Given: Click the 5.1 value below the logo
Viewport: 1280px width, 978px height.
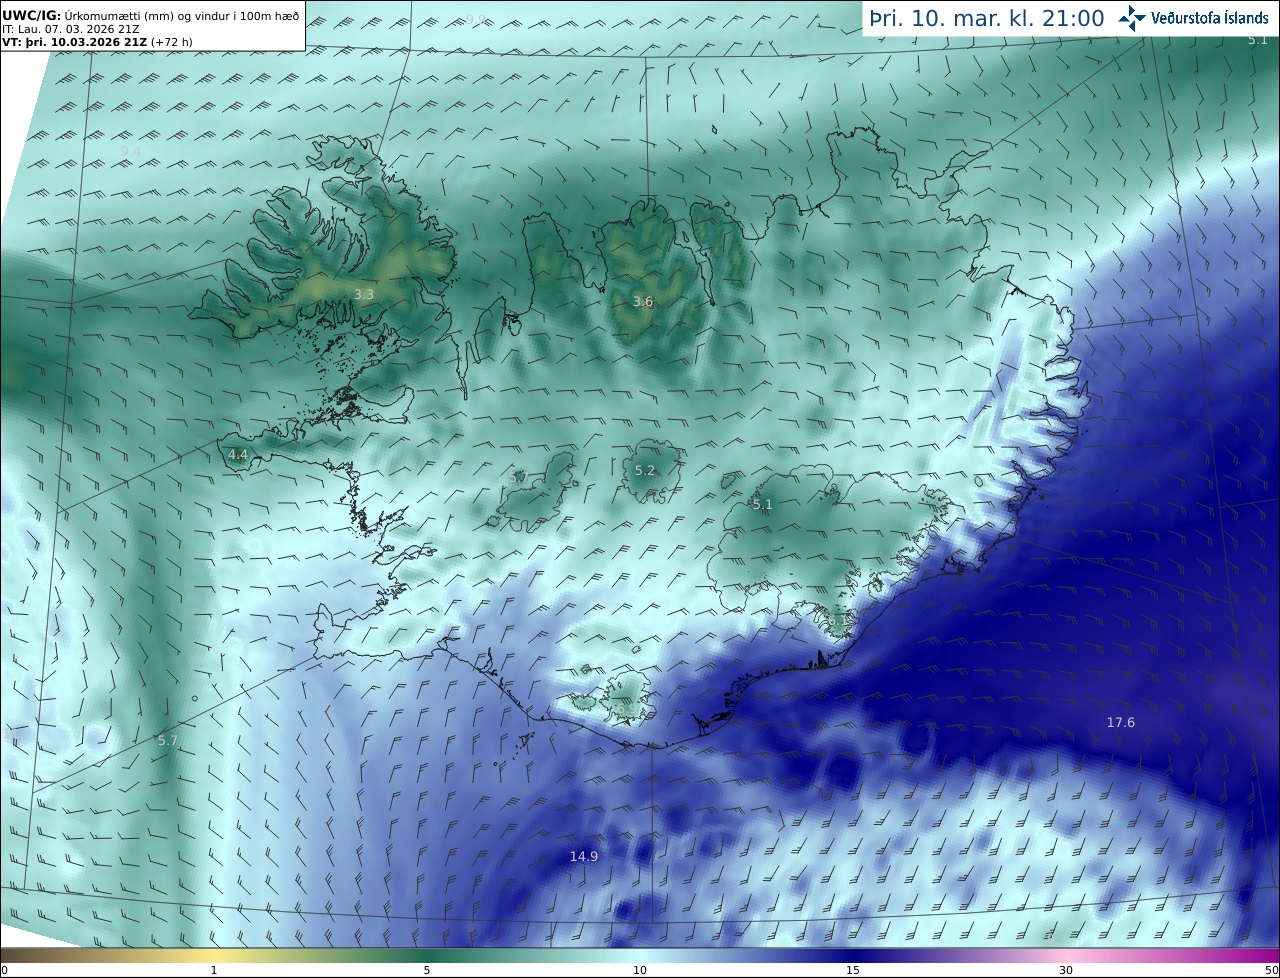Looking at the screenshot, I should [x=1258, y=40].
